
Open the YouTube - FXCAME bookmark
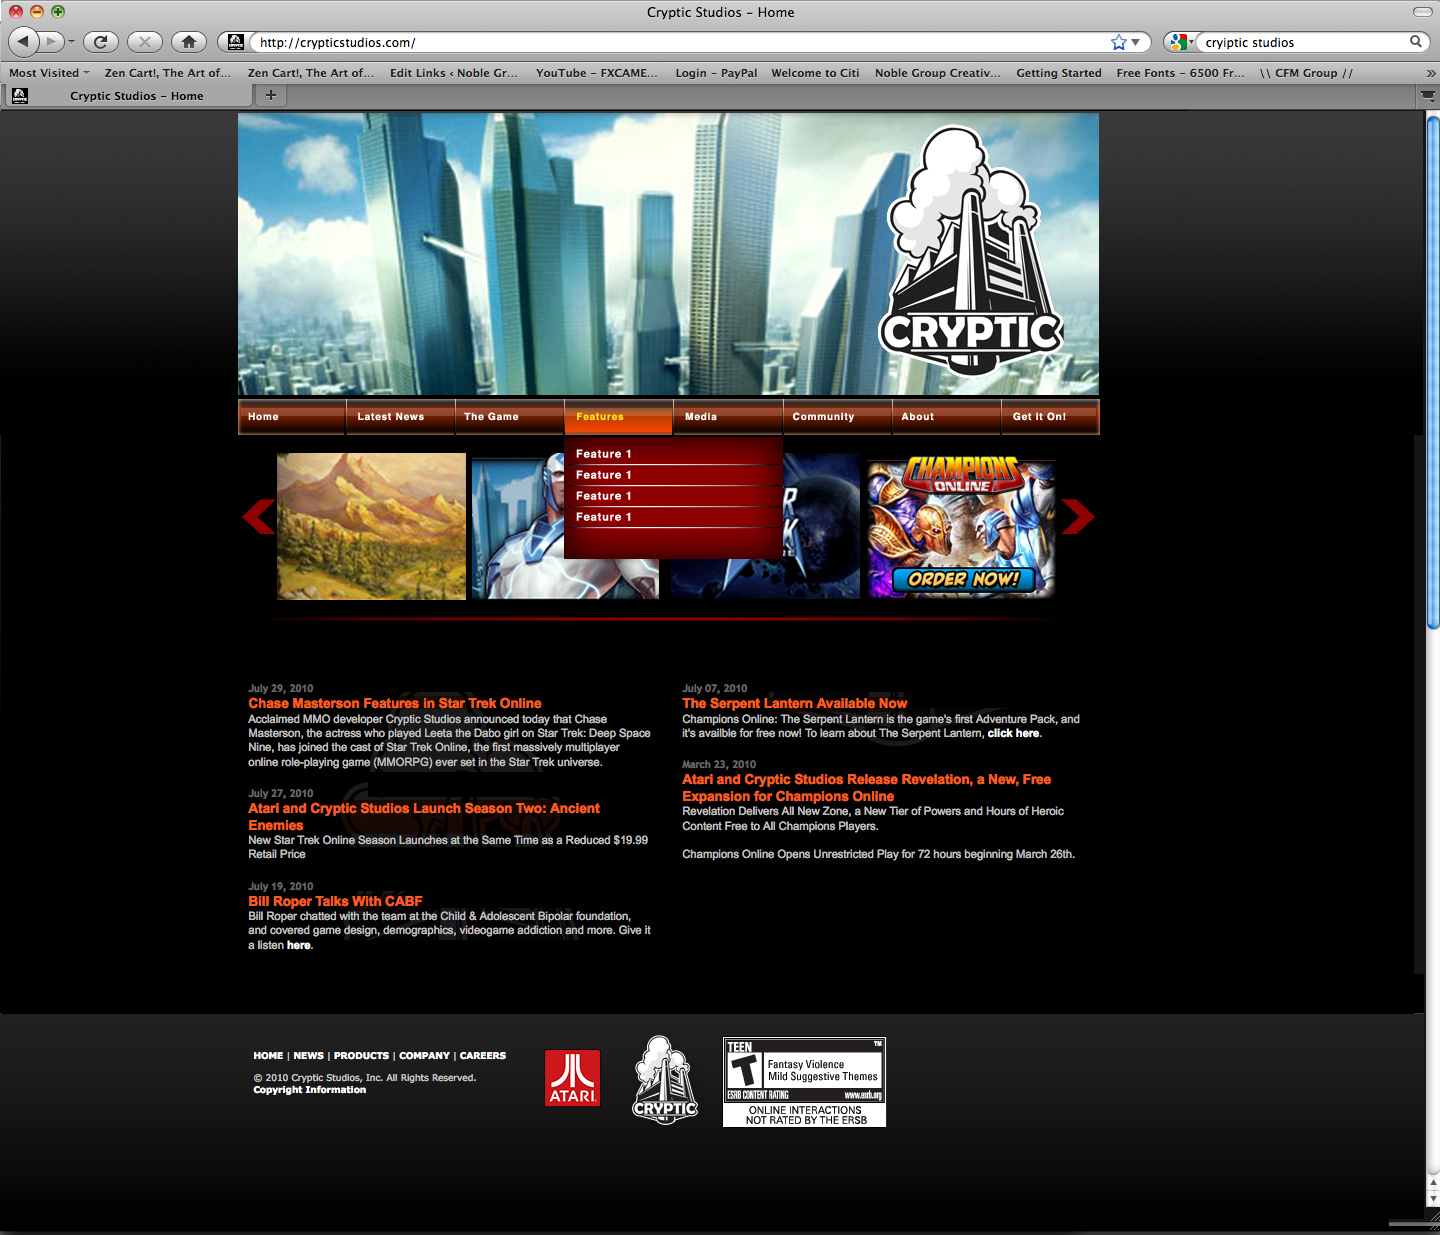click(x=596, y=73)
